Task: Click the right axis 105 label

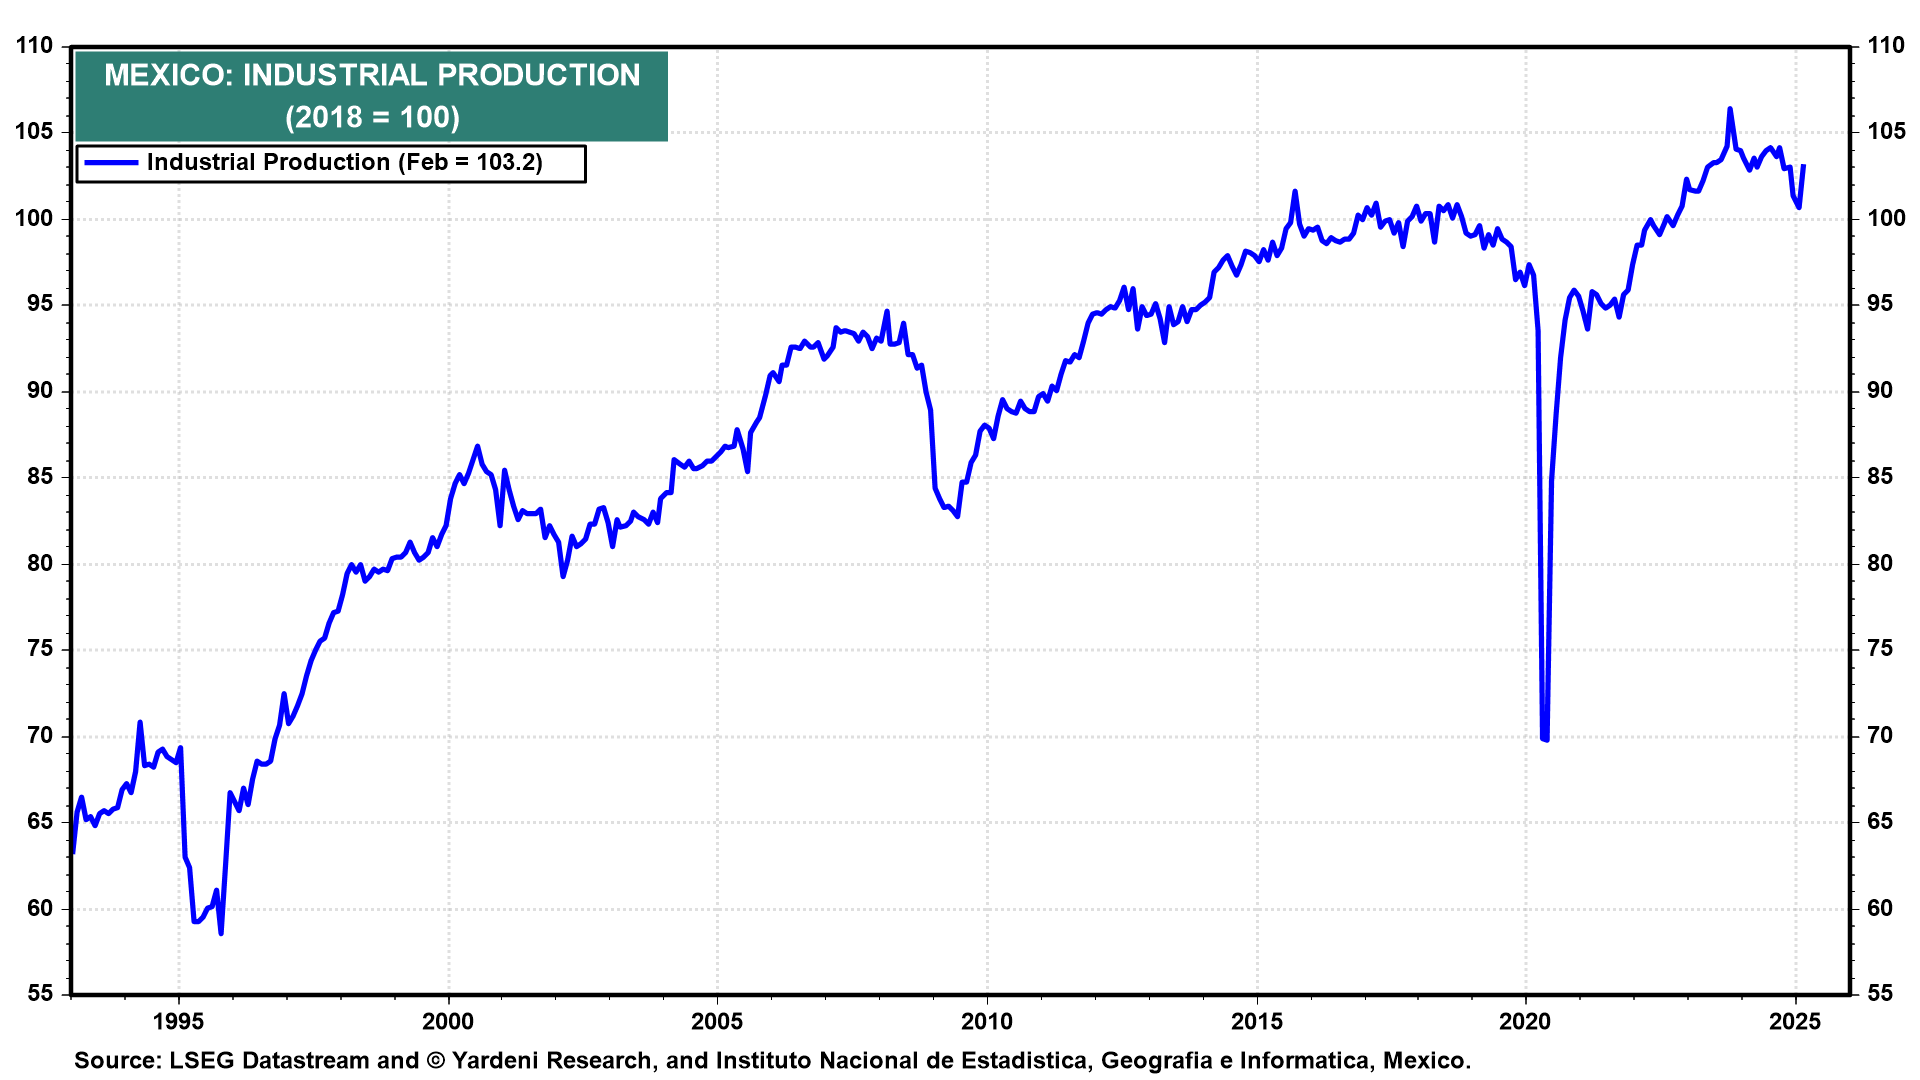Action: [1886, 132]
